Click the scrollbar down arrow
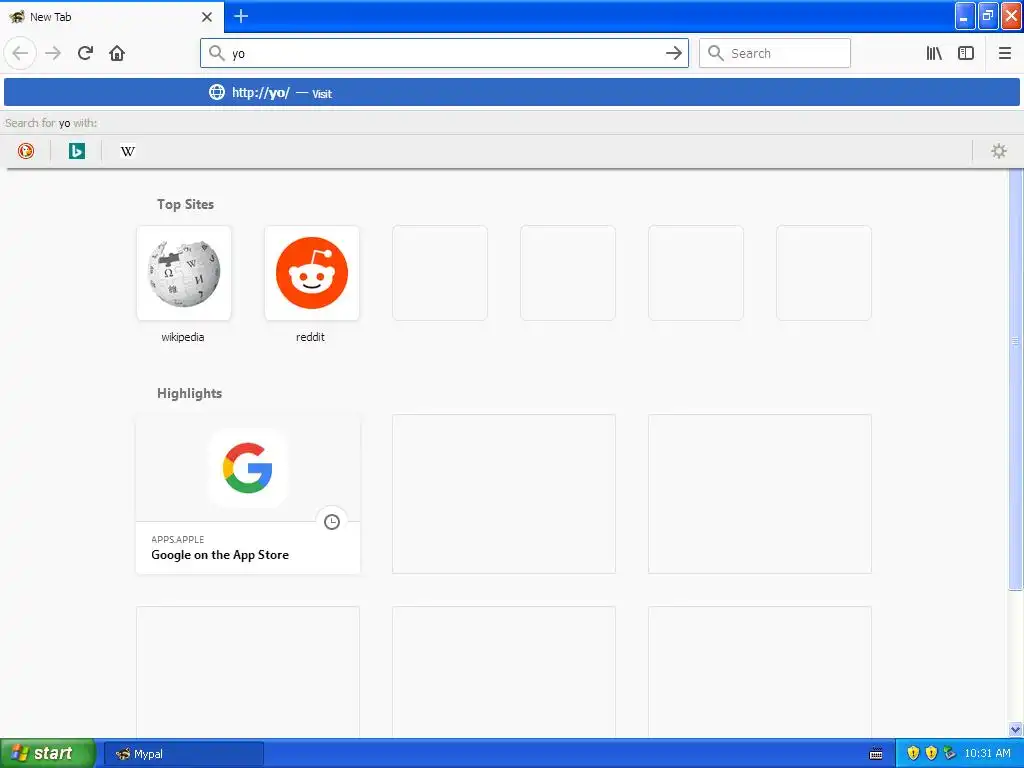The height and width of the screenshot is (768, 1024). pyautogui.click(x=1015, y=729)
